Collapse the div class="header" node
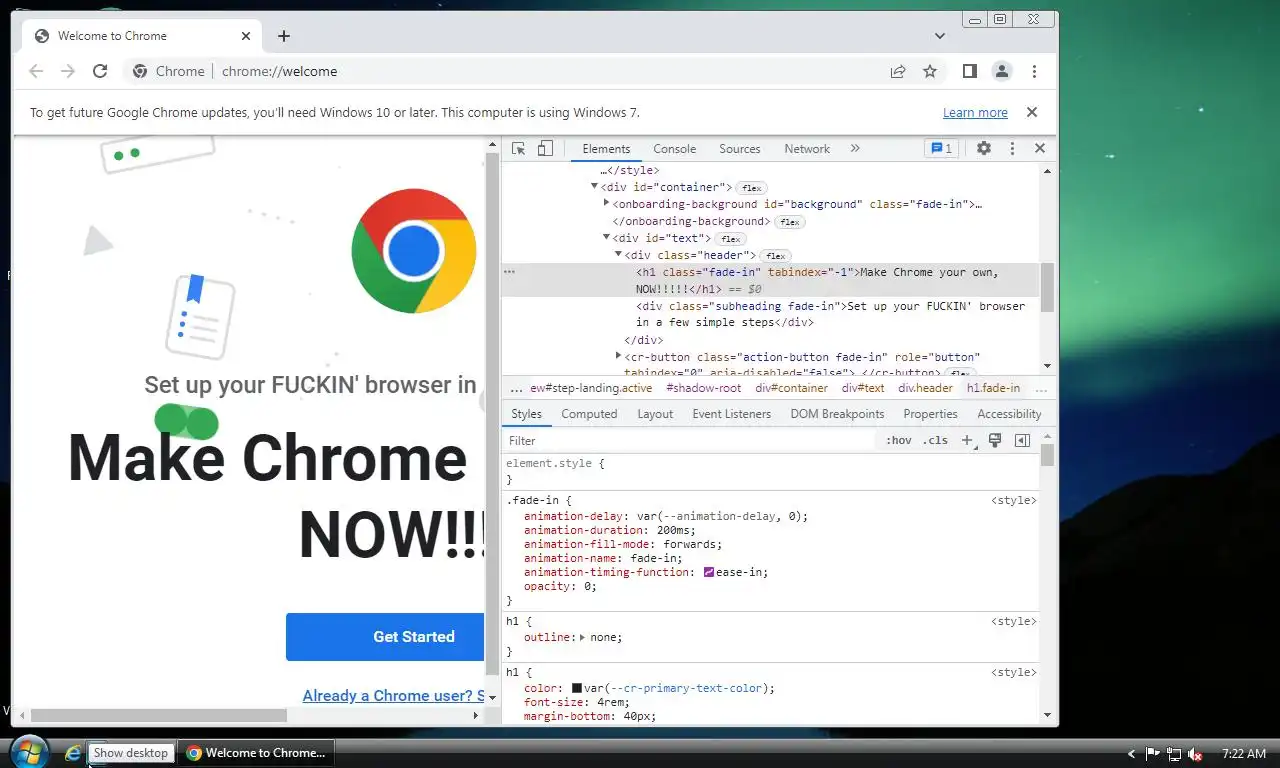 pos(618,254)
